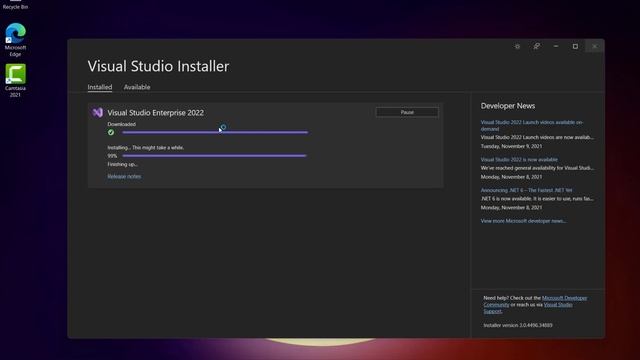This screenshot has height=360, width=640.
Task: Click the 'Downloaded' status label
Action: tap(122, 124)
